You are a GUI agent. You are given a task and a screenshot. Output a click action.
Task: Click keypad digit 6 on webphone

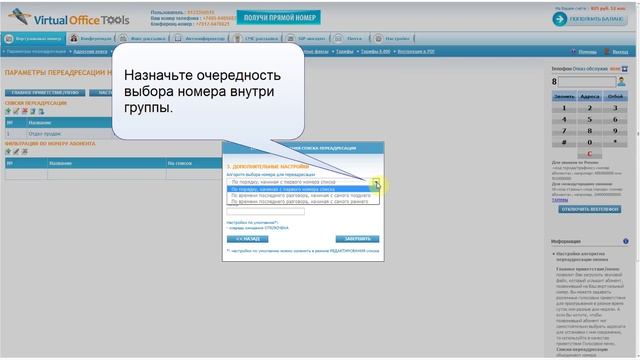615,120
